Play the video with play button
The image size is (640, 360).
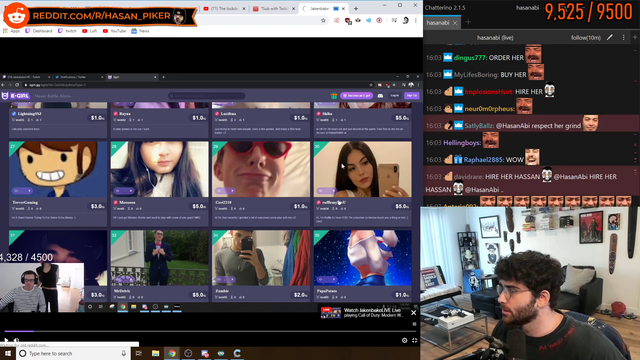pyautogui.click(x=6, y=340)
